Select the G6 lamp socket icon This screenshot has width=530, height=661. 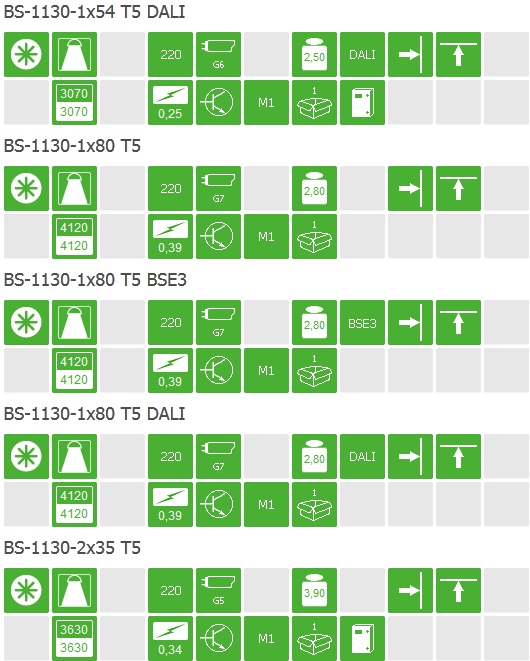click(x=218, y=54)
